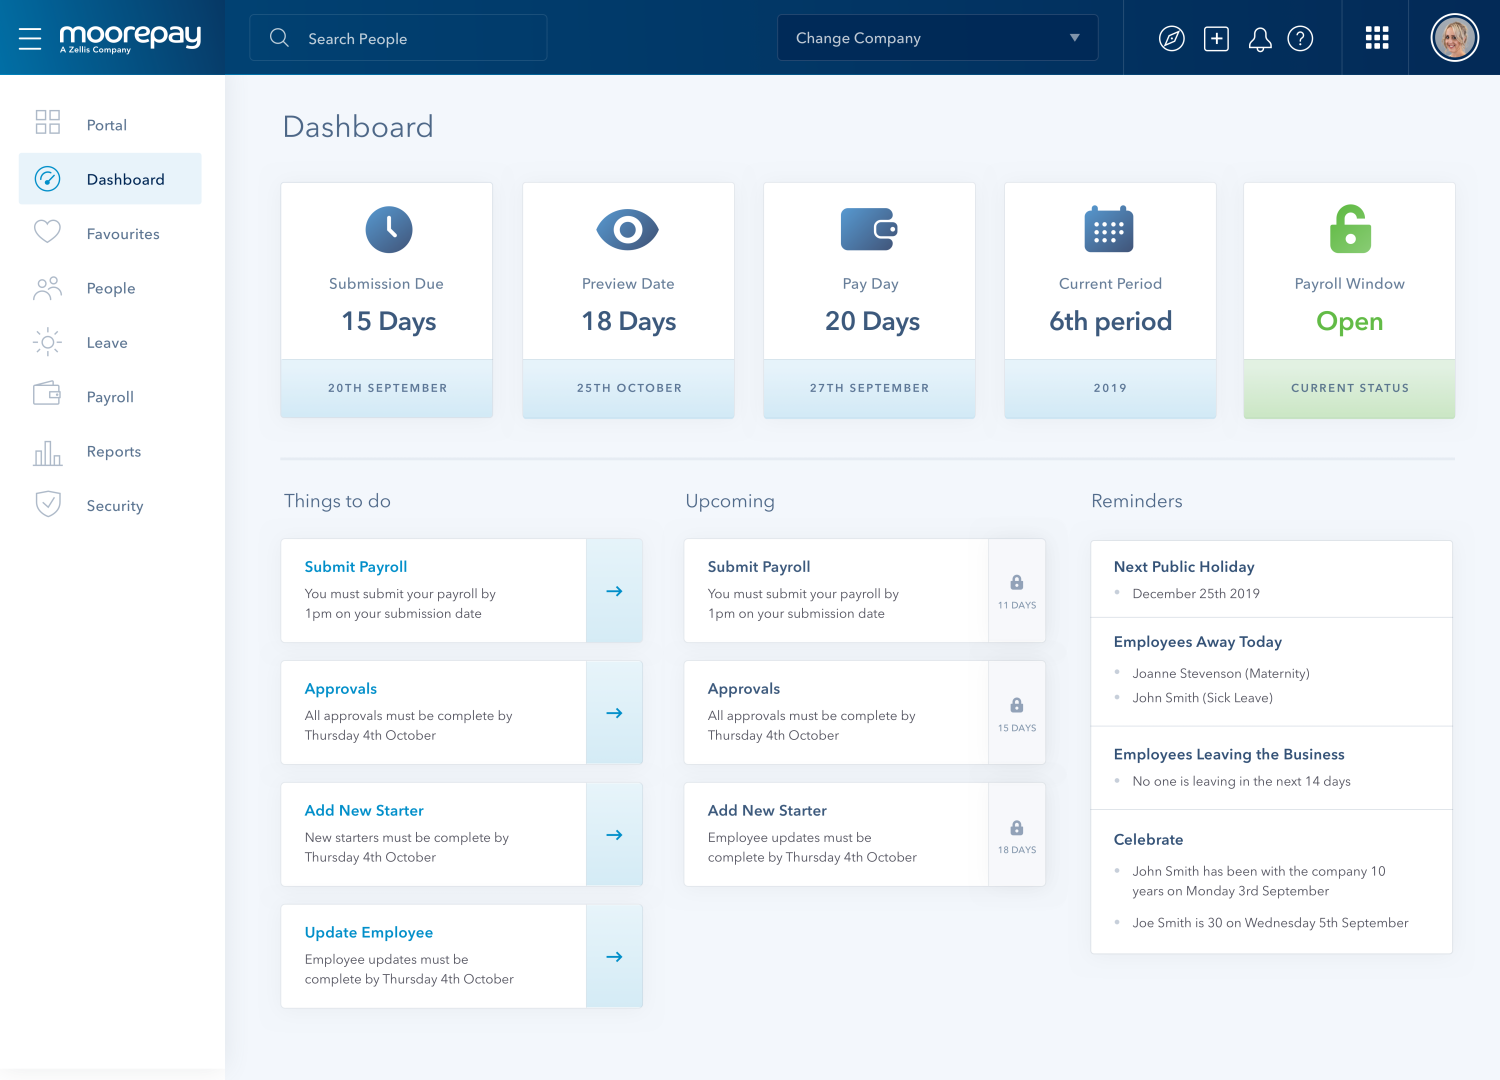Click the Payroll wallet sidebar icon
Viewport: 1500px width, 1080px height.
[x=48, y=394]
